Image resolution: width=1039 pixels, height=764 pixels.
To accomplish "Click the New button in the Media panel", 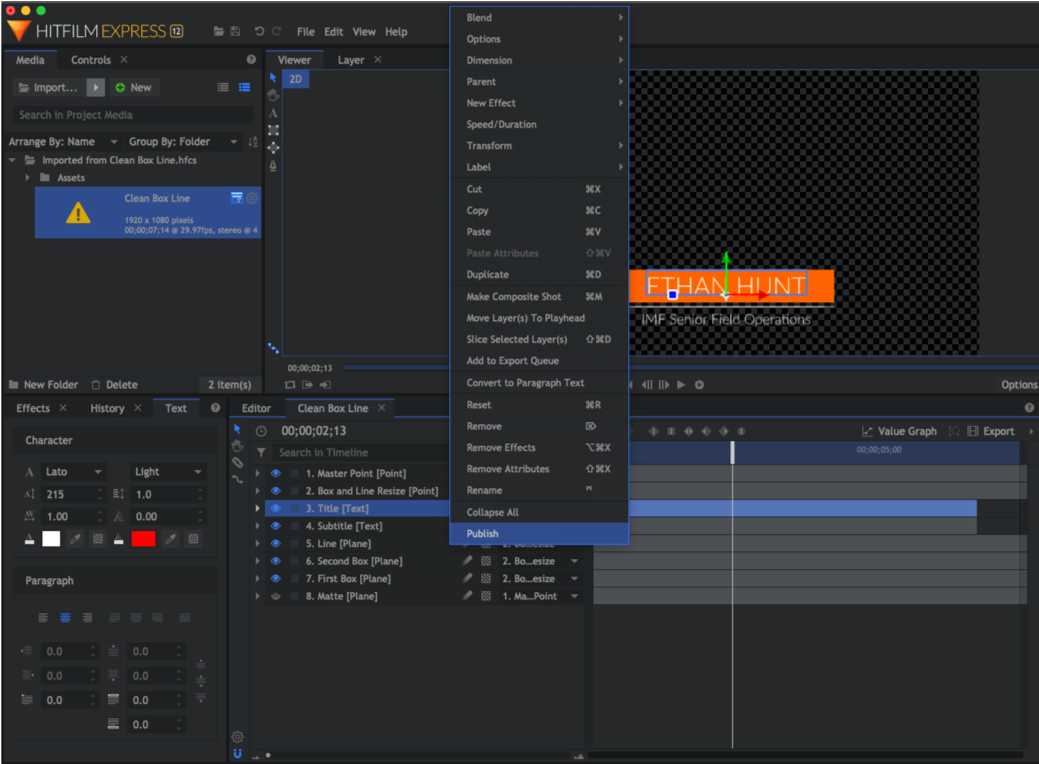I will point(134,87).
